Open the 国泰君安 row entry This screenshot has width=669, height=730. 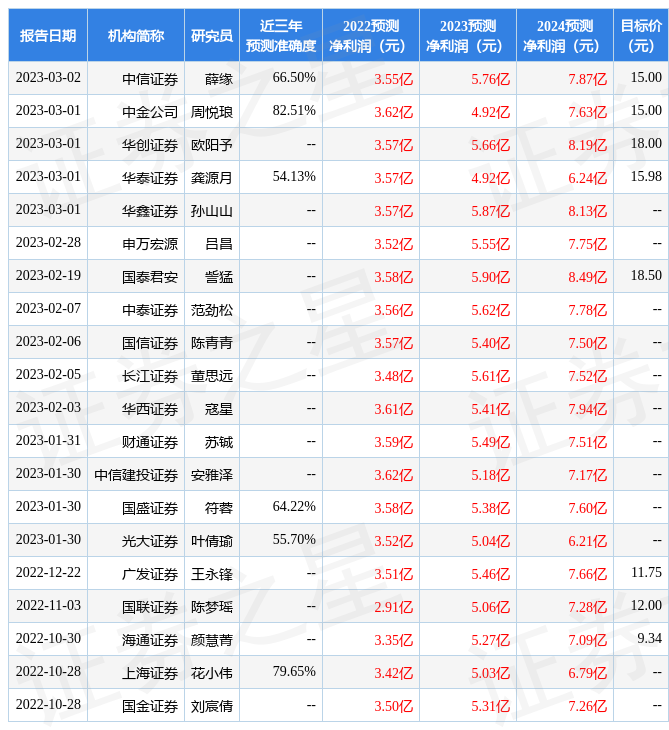point(150,276)
